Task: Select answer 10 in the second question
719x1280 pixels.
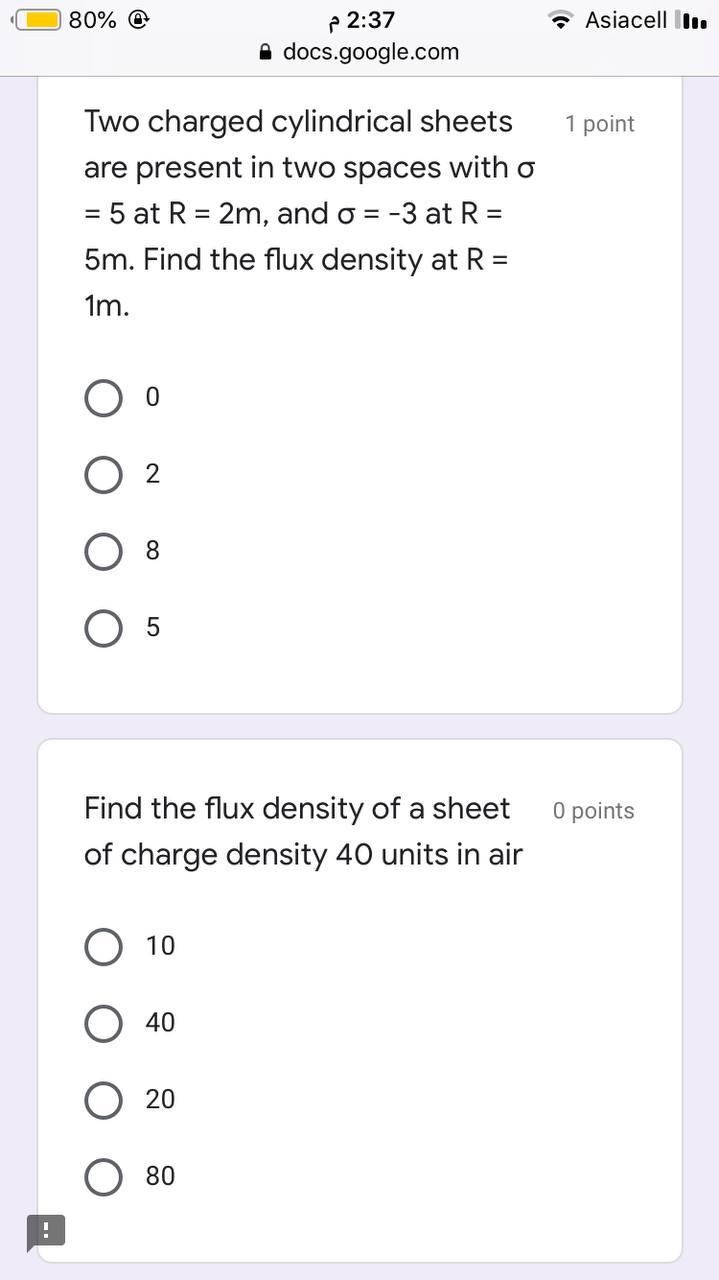Action: pyautogui.click(x=103, y=946)
